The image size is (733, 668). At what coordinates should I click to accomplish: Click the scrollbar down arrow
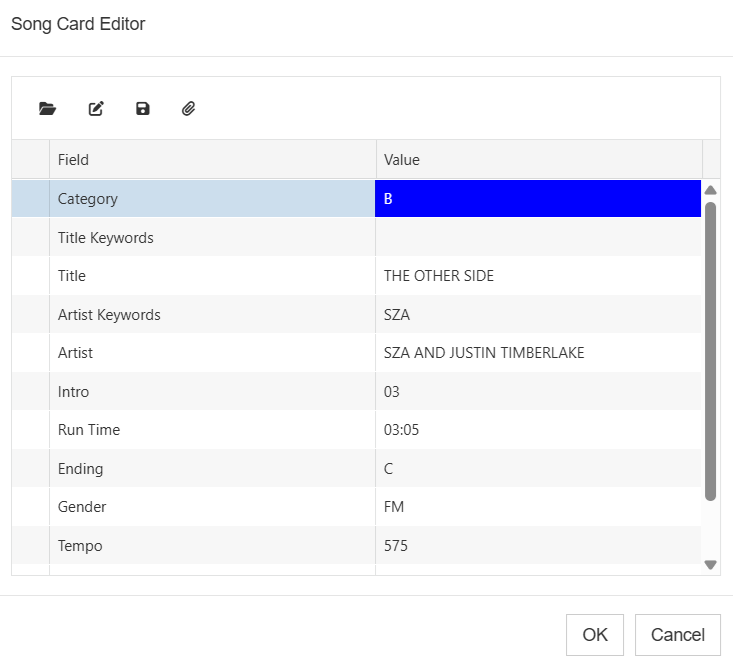point(711,565)
